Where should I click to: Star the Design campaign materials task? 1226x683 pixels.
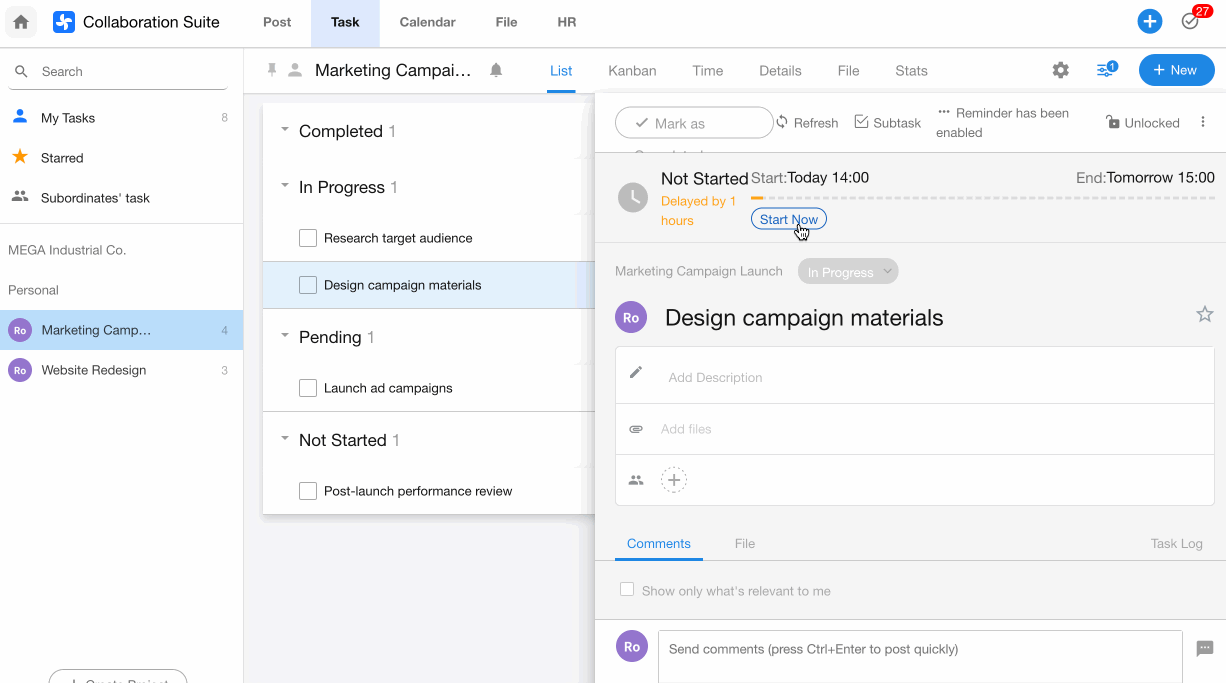pos(1204,315)
